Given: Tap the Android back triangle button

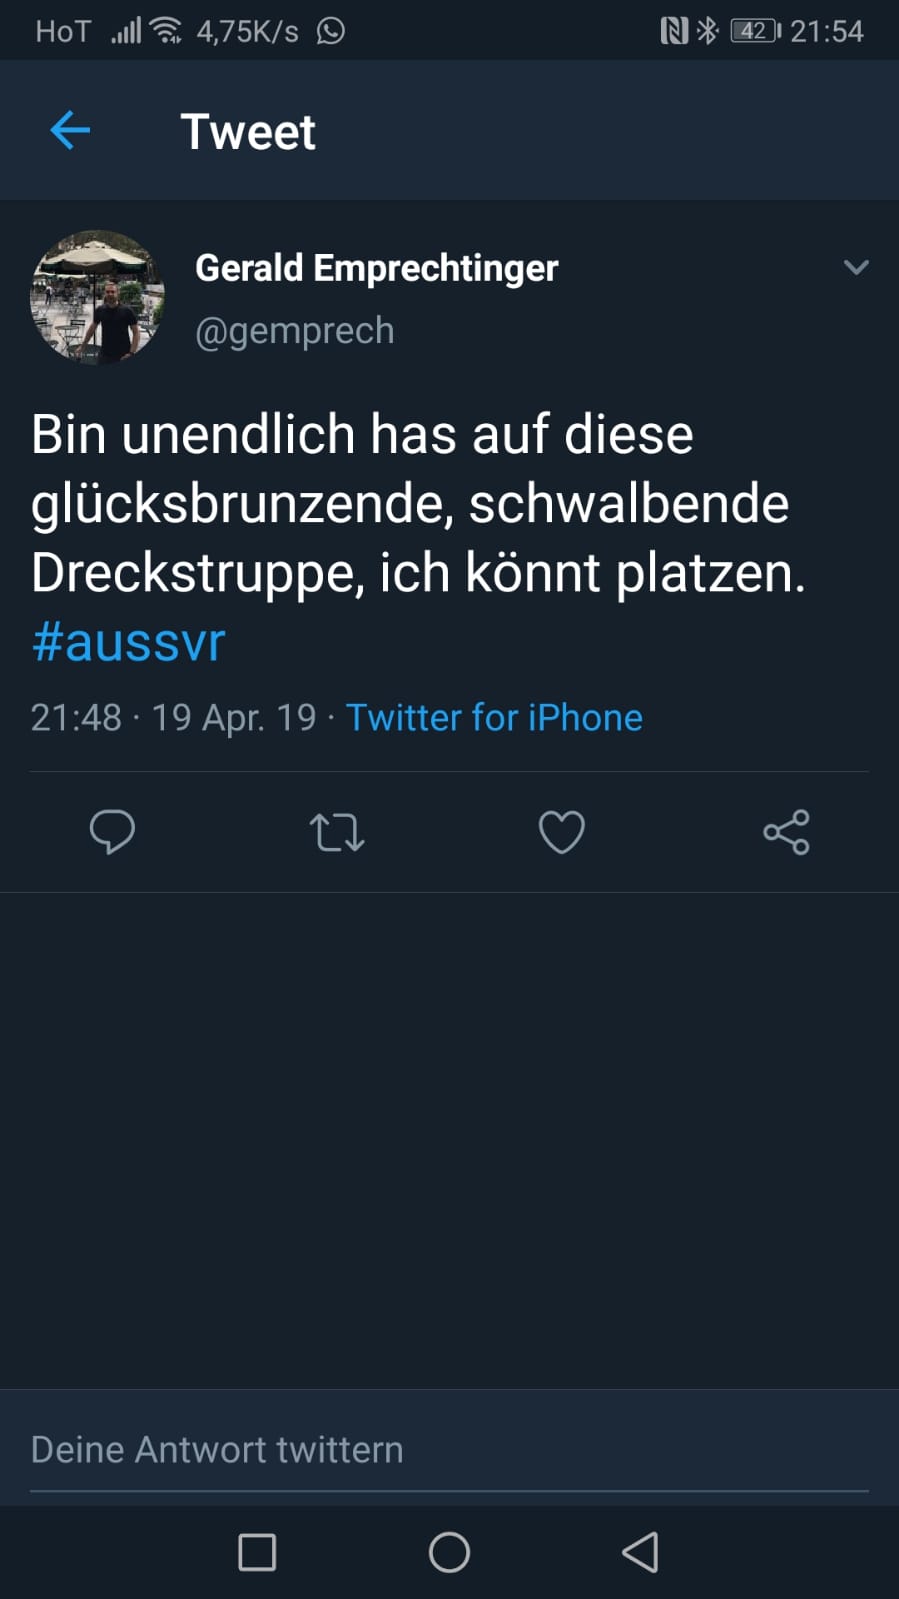Looking at the screenshot, I should click(640, 1552).
